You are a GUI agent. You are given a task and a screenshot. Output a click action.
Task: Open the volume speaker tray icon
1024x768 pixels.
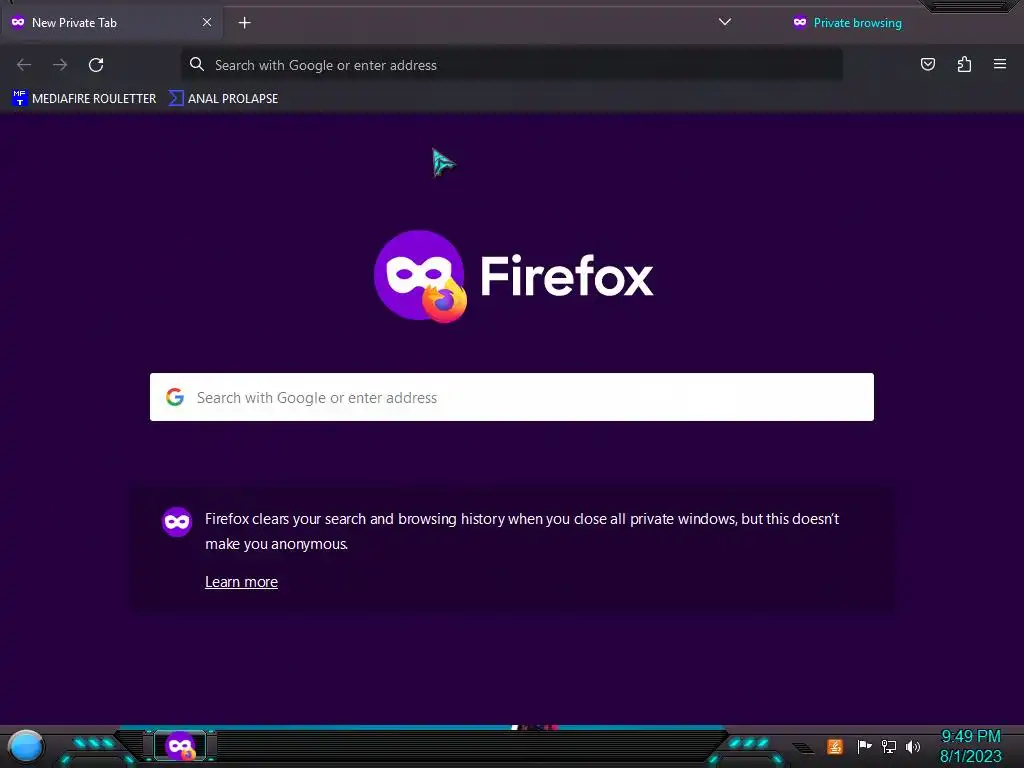click(x=912, y=746)
